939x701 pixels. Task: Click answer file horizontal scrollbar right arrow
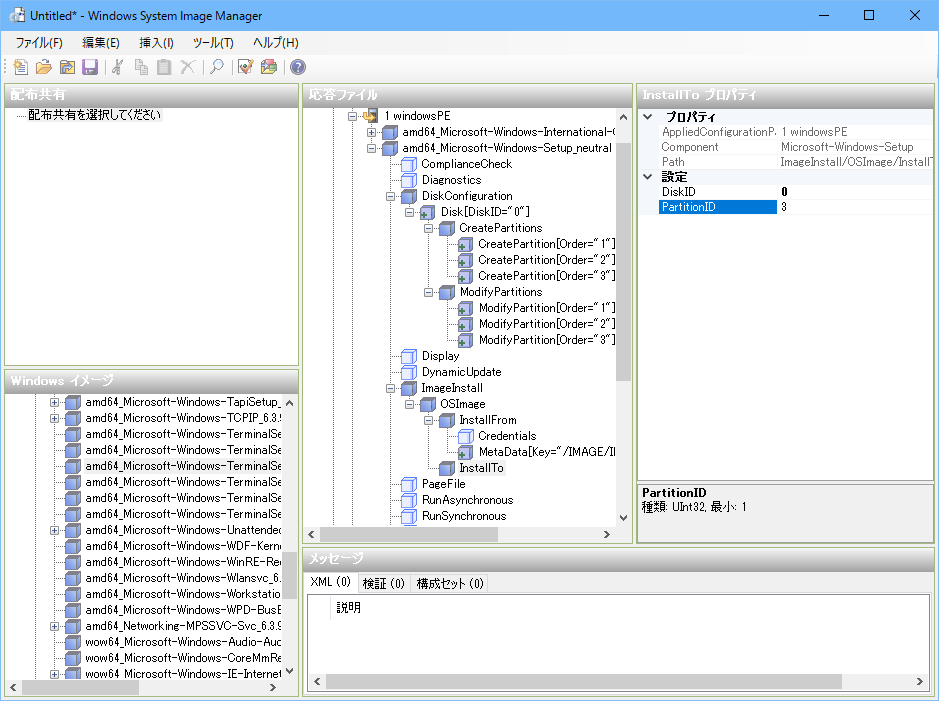pyautogui.click(x=607, y=535)
